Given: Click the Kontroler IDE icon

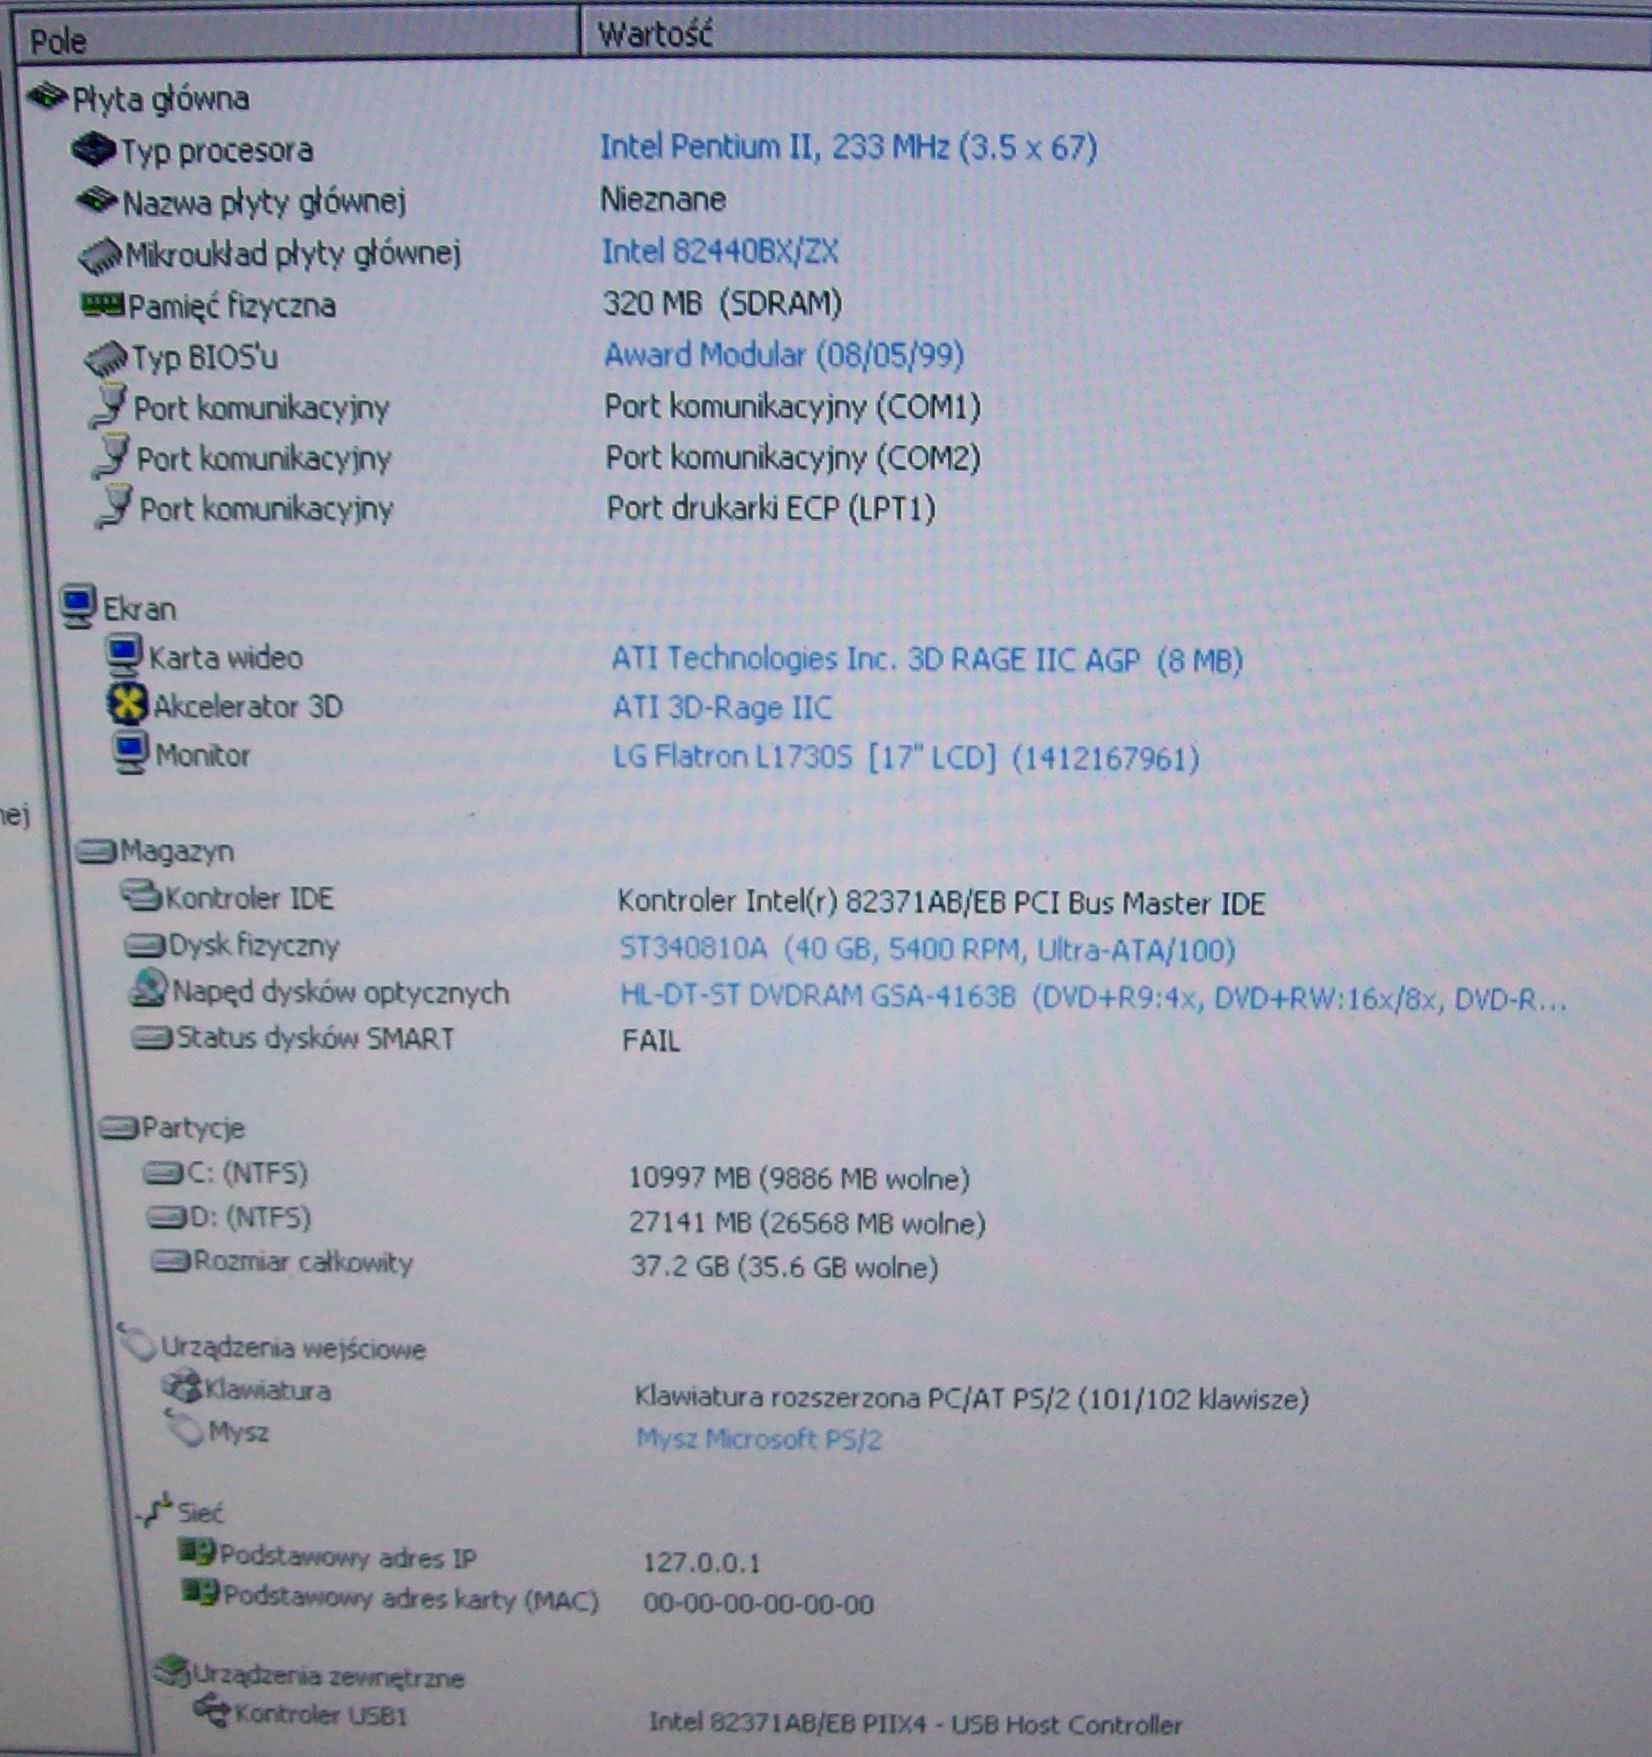Looking at the screenshot, I should (140, 896).
